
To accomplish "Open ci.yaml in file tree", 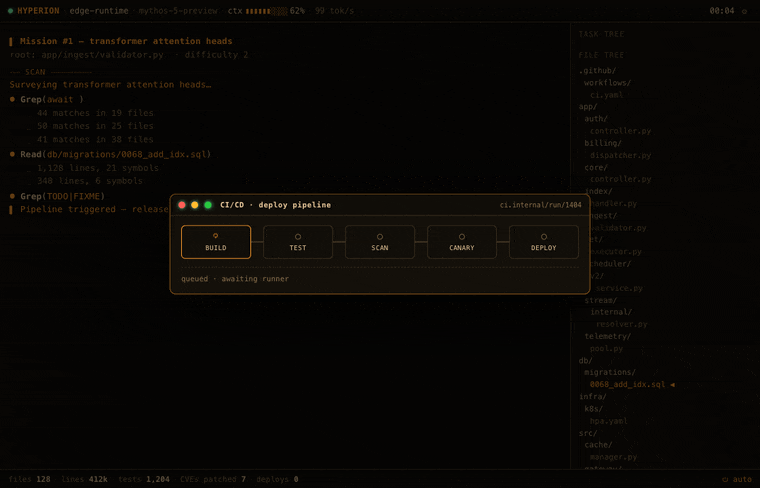I will click(x=606, y=95).
